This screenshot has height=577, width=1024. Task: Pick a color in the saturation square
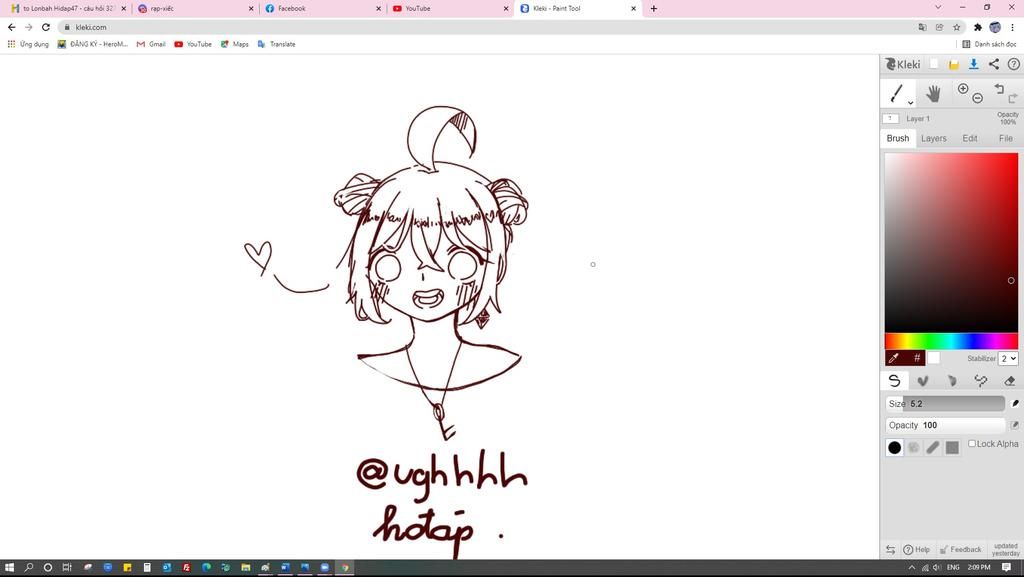point(951,242)
